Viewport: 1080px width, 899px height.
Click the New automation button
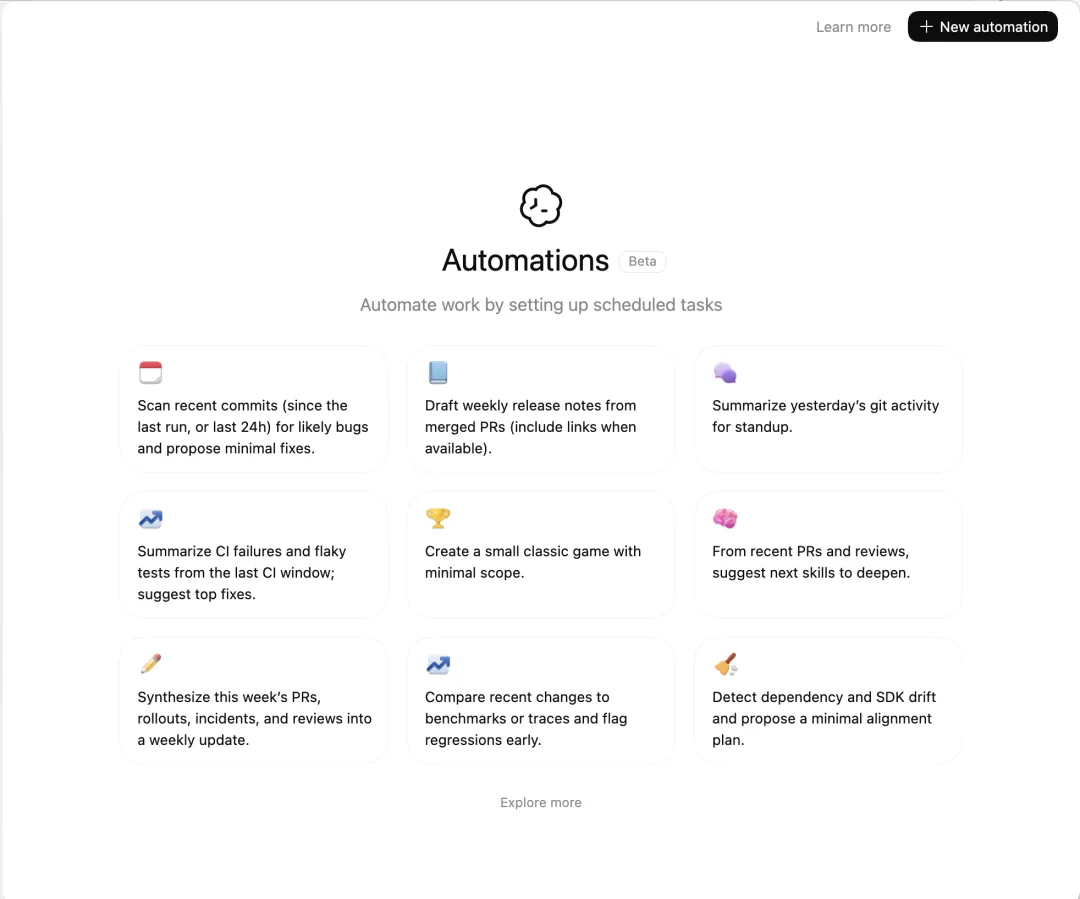pyautogui.click(x=982, y=27)
